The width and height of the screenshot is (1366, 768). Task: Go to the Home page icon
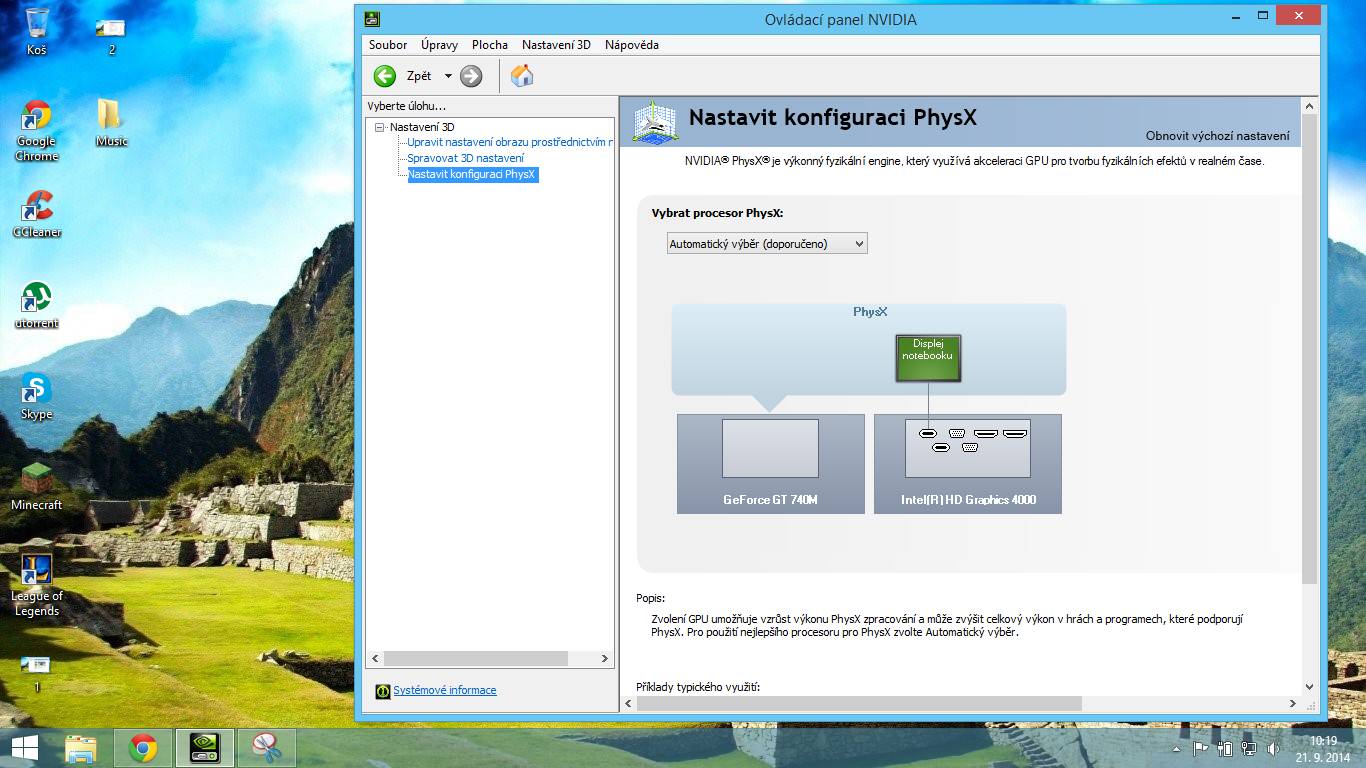pos(522,76)
